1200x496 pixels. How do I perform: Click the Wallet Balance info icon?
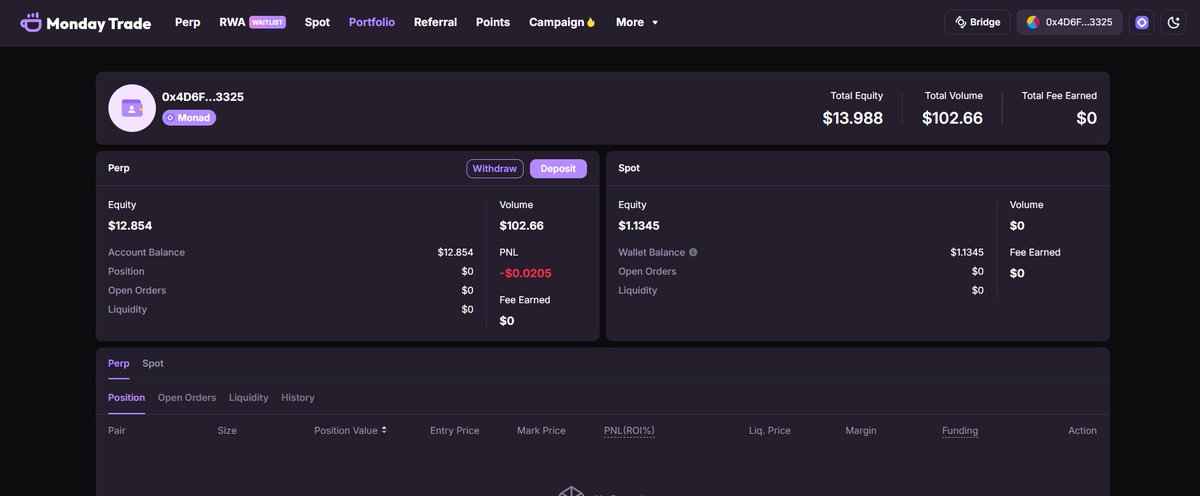click(x=693, y=253)
